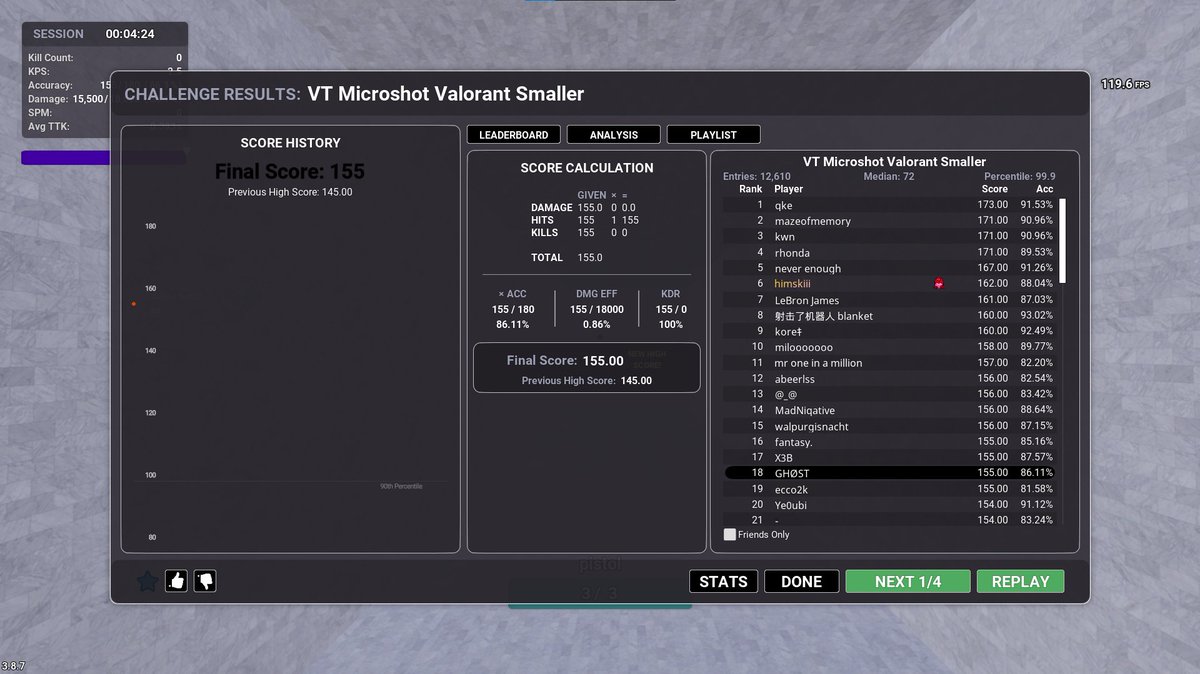The height and width of the screenshot is (674, 1200).
Task: Click the Median: 72 label
Action: 887,176
